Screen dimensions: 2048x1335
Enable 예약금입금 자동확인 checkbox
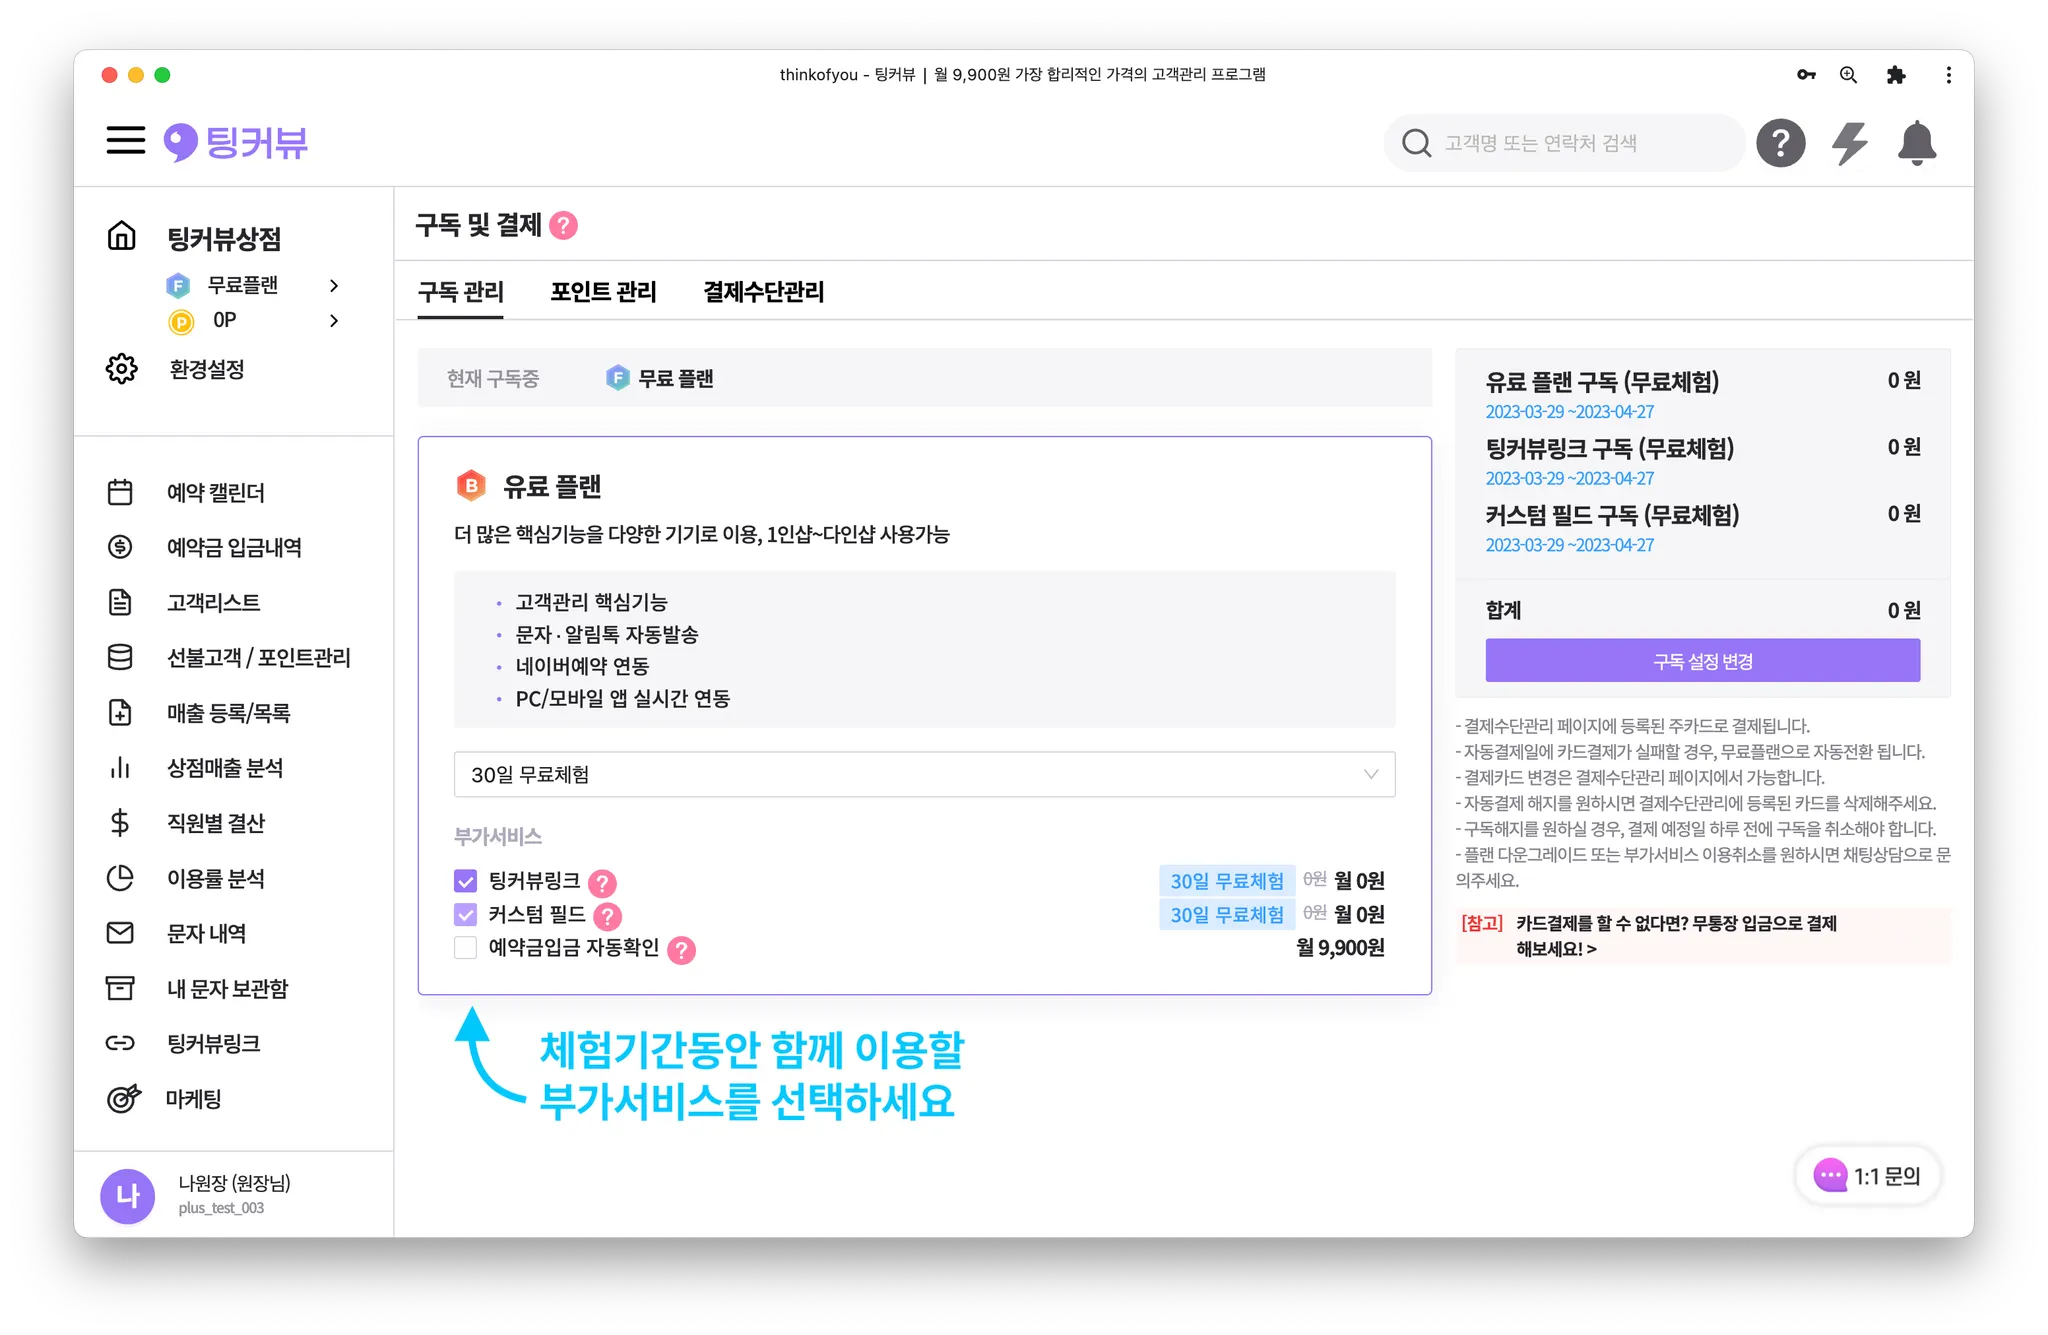[x=466, y=948]
